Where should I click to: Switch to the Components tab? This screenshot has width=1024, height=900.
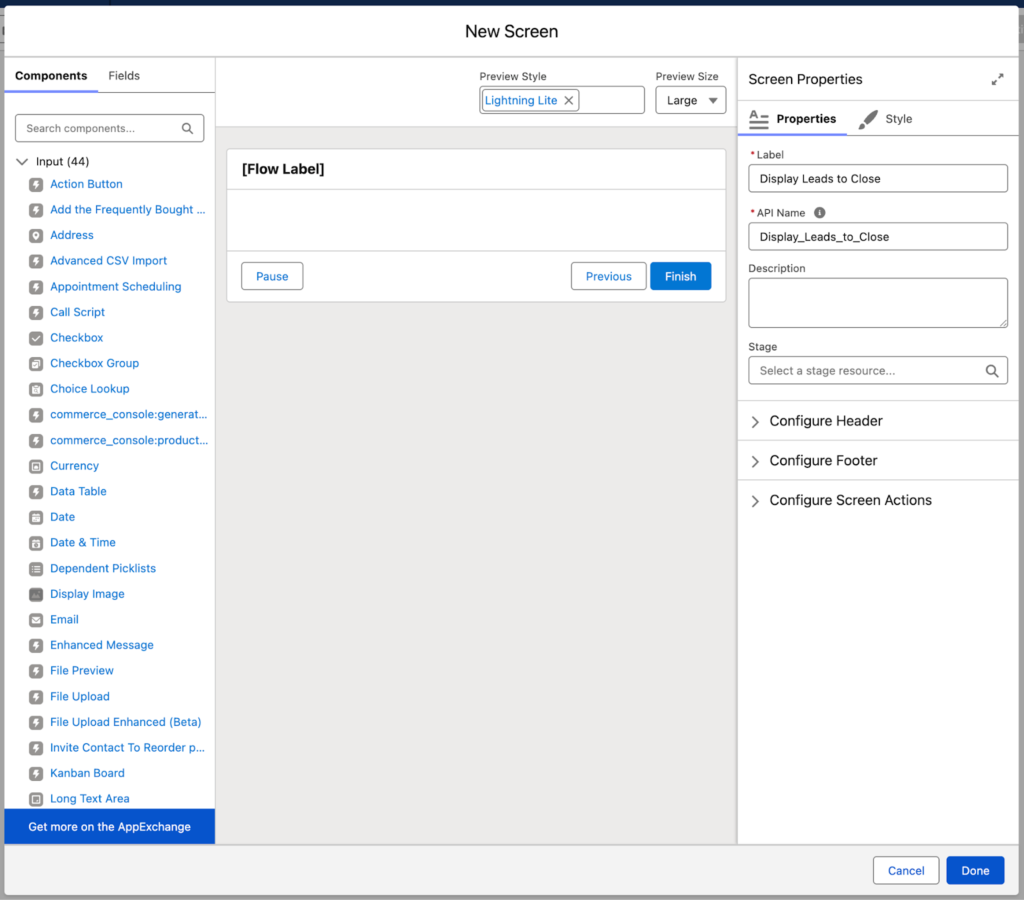pos(51,76)
